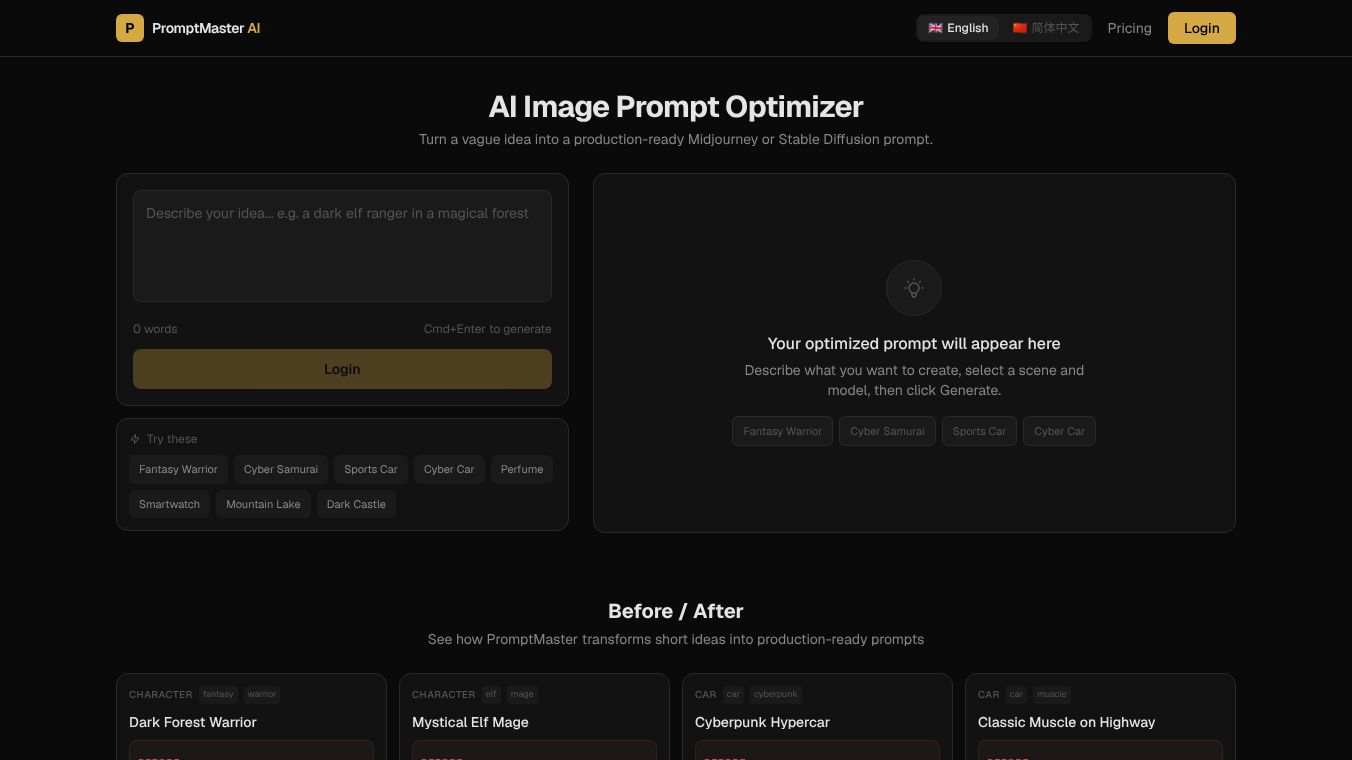Click Fantasy Warrior chip in output panel

(x=782, y=431)
